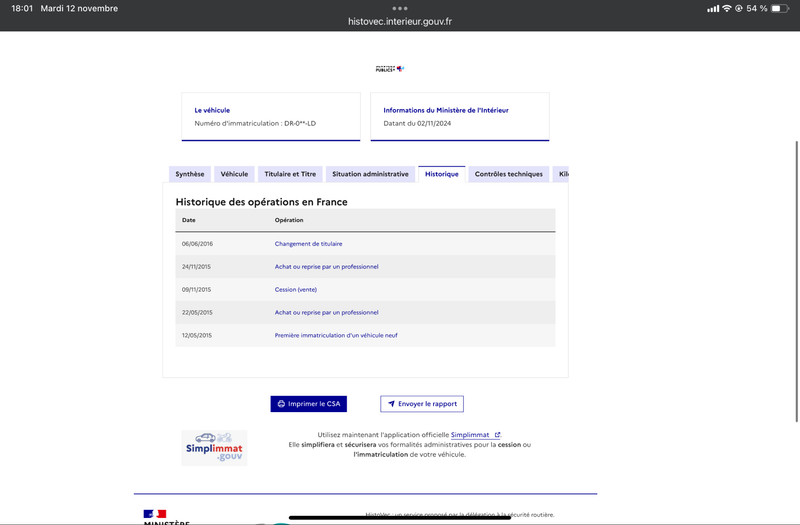The image size is (800, 525).
Task: Open the Achat ou reprise entry dated 22/05/2015
Action: coord(327,313)
